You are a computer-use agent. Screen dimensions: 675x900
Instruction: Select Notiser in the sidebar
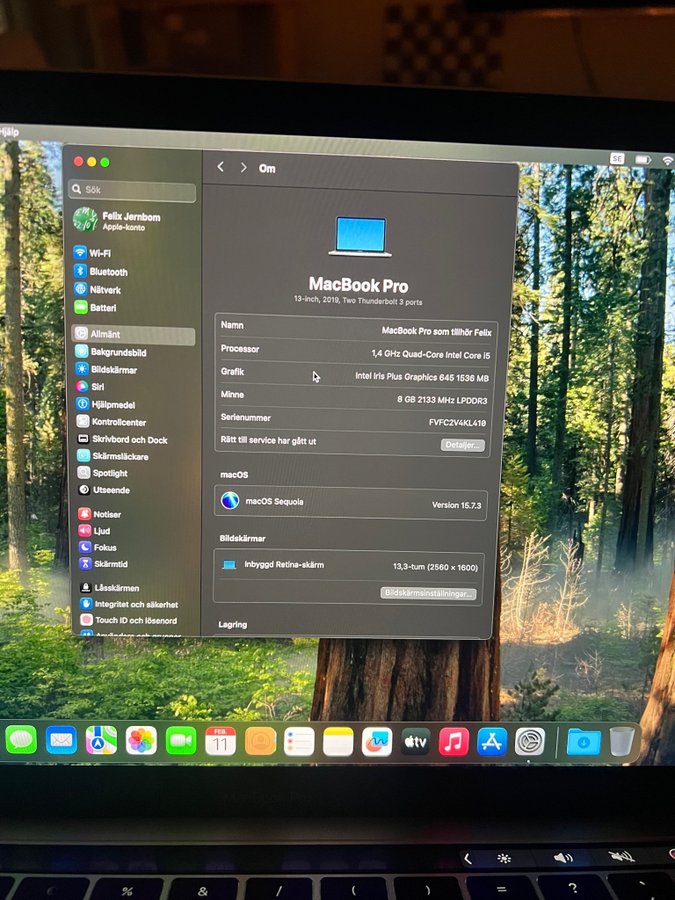coord(106,514)
